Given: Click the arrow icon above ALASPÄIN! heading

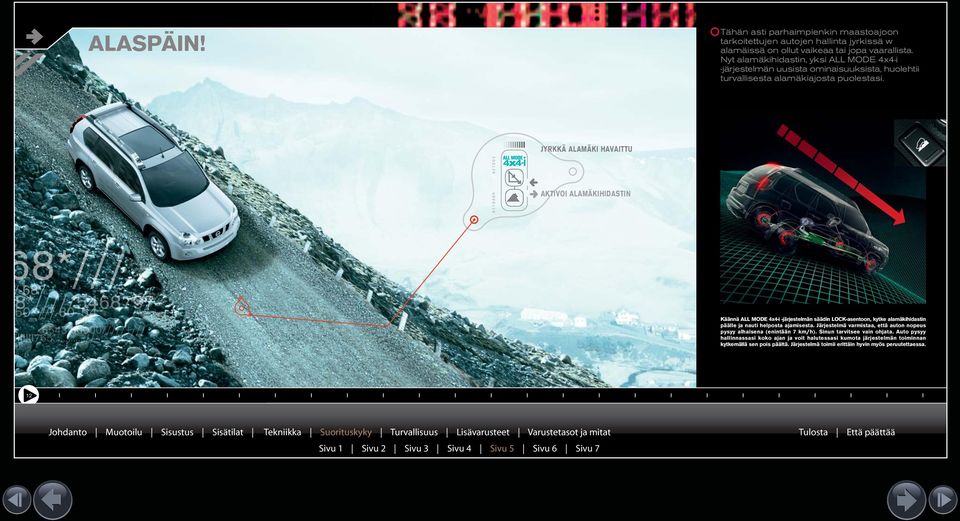Looking at the screenshot, I should coord(34,37).
